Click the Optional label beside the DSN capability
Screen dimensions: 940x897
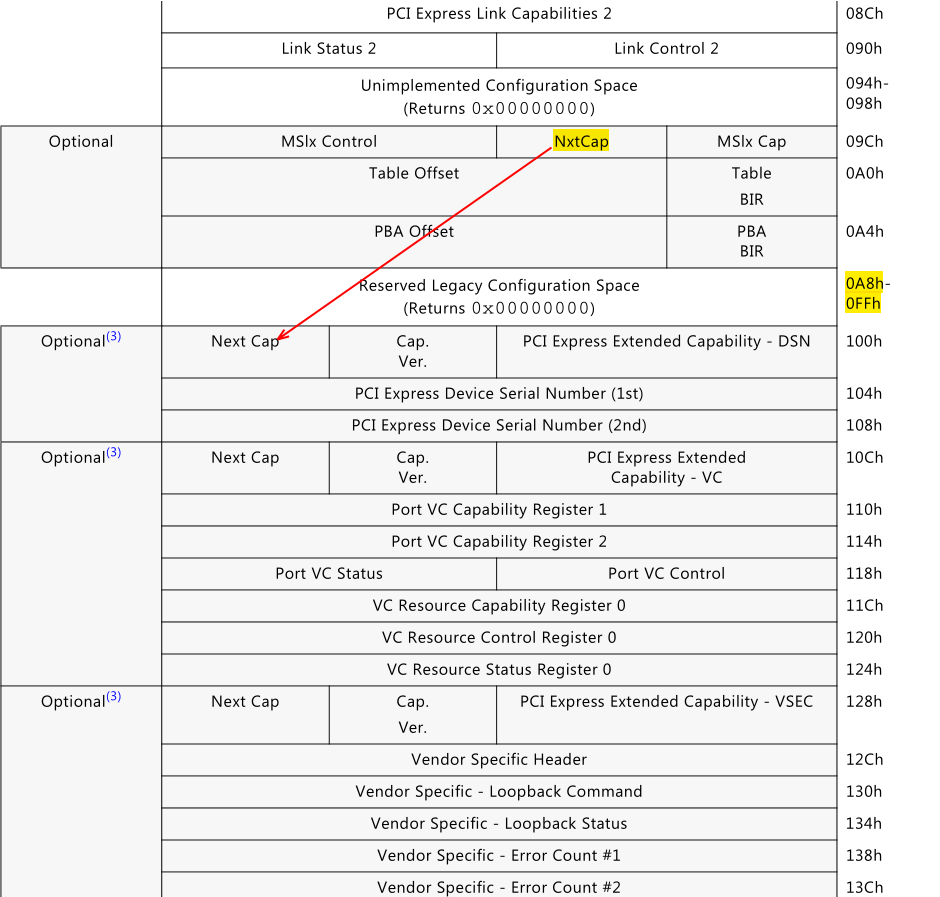tap(73, 342)
